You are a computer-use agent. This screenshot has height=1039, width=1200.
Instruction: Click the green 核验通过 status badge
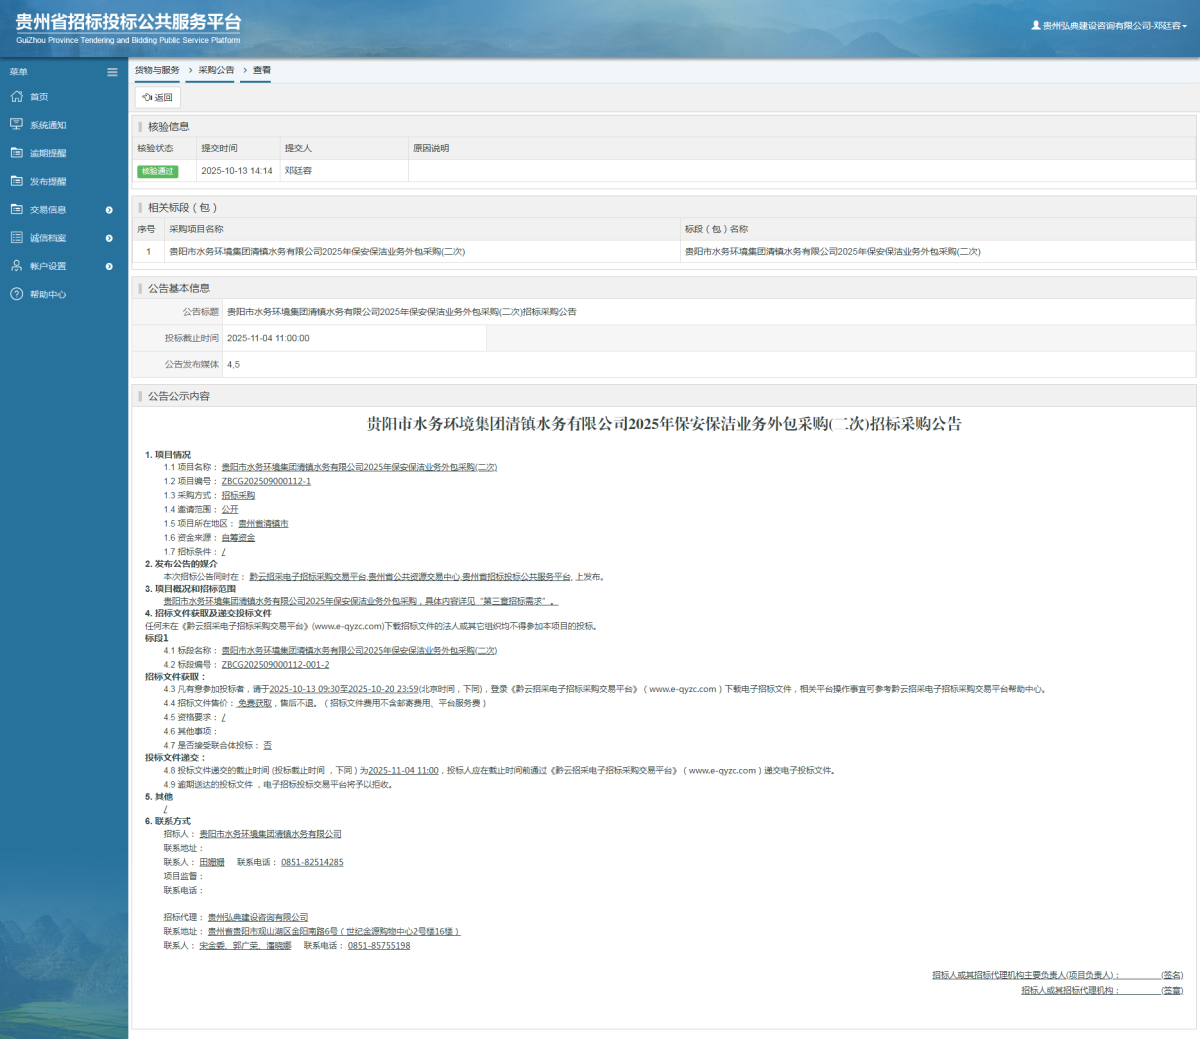pyautogui.click(x=157, y=171)
